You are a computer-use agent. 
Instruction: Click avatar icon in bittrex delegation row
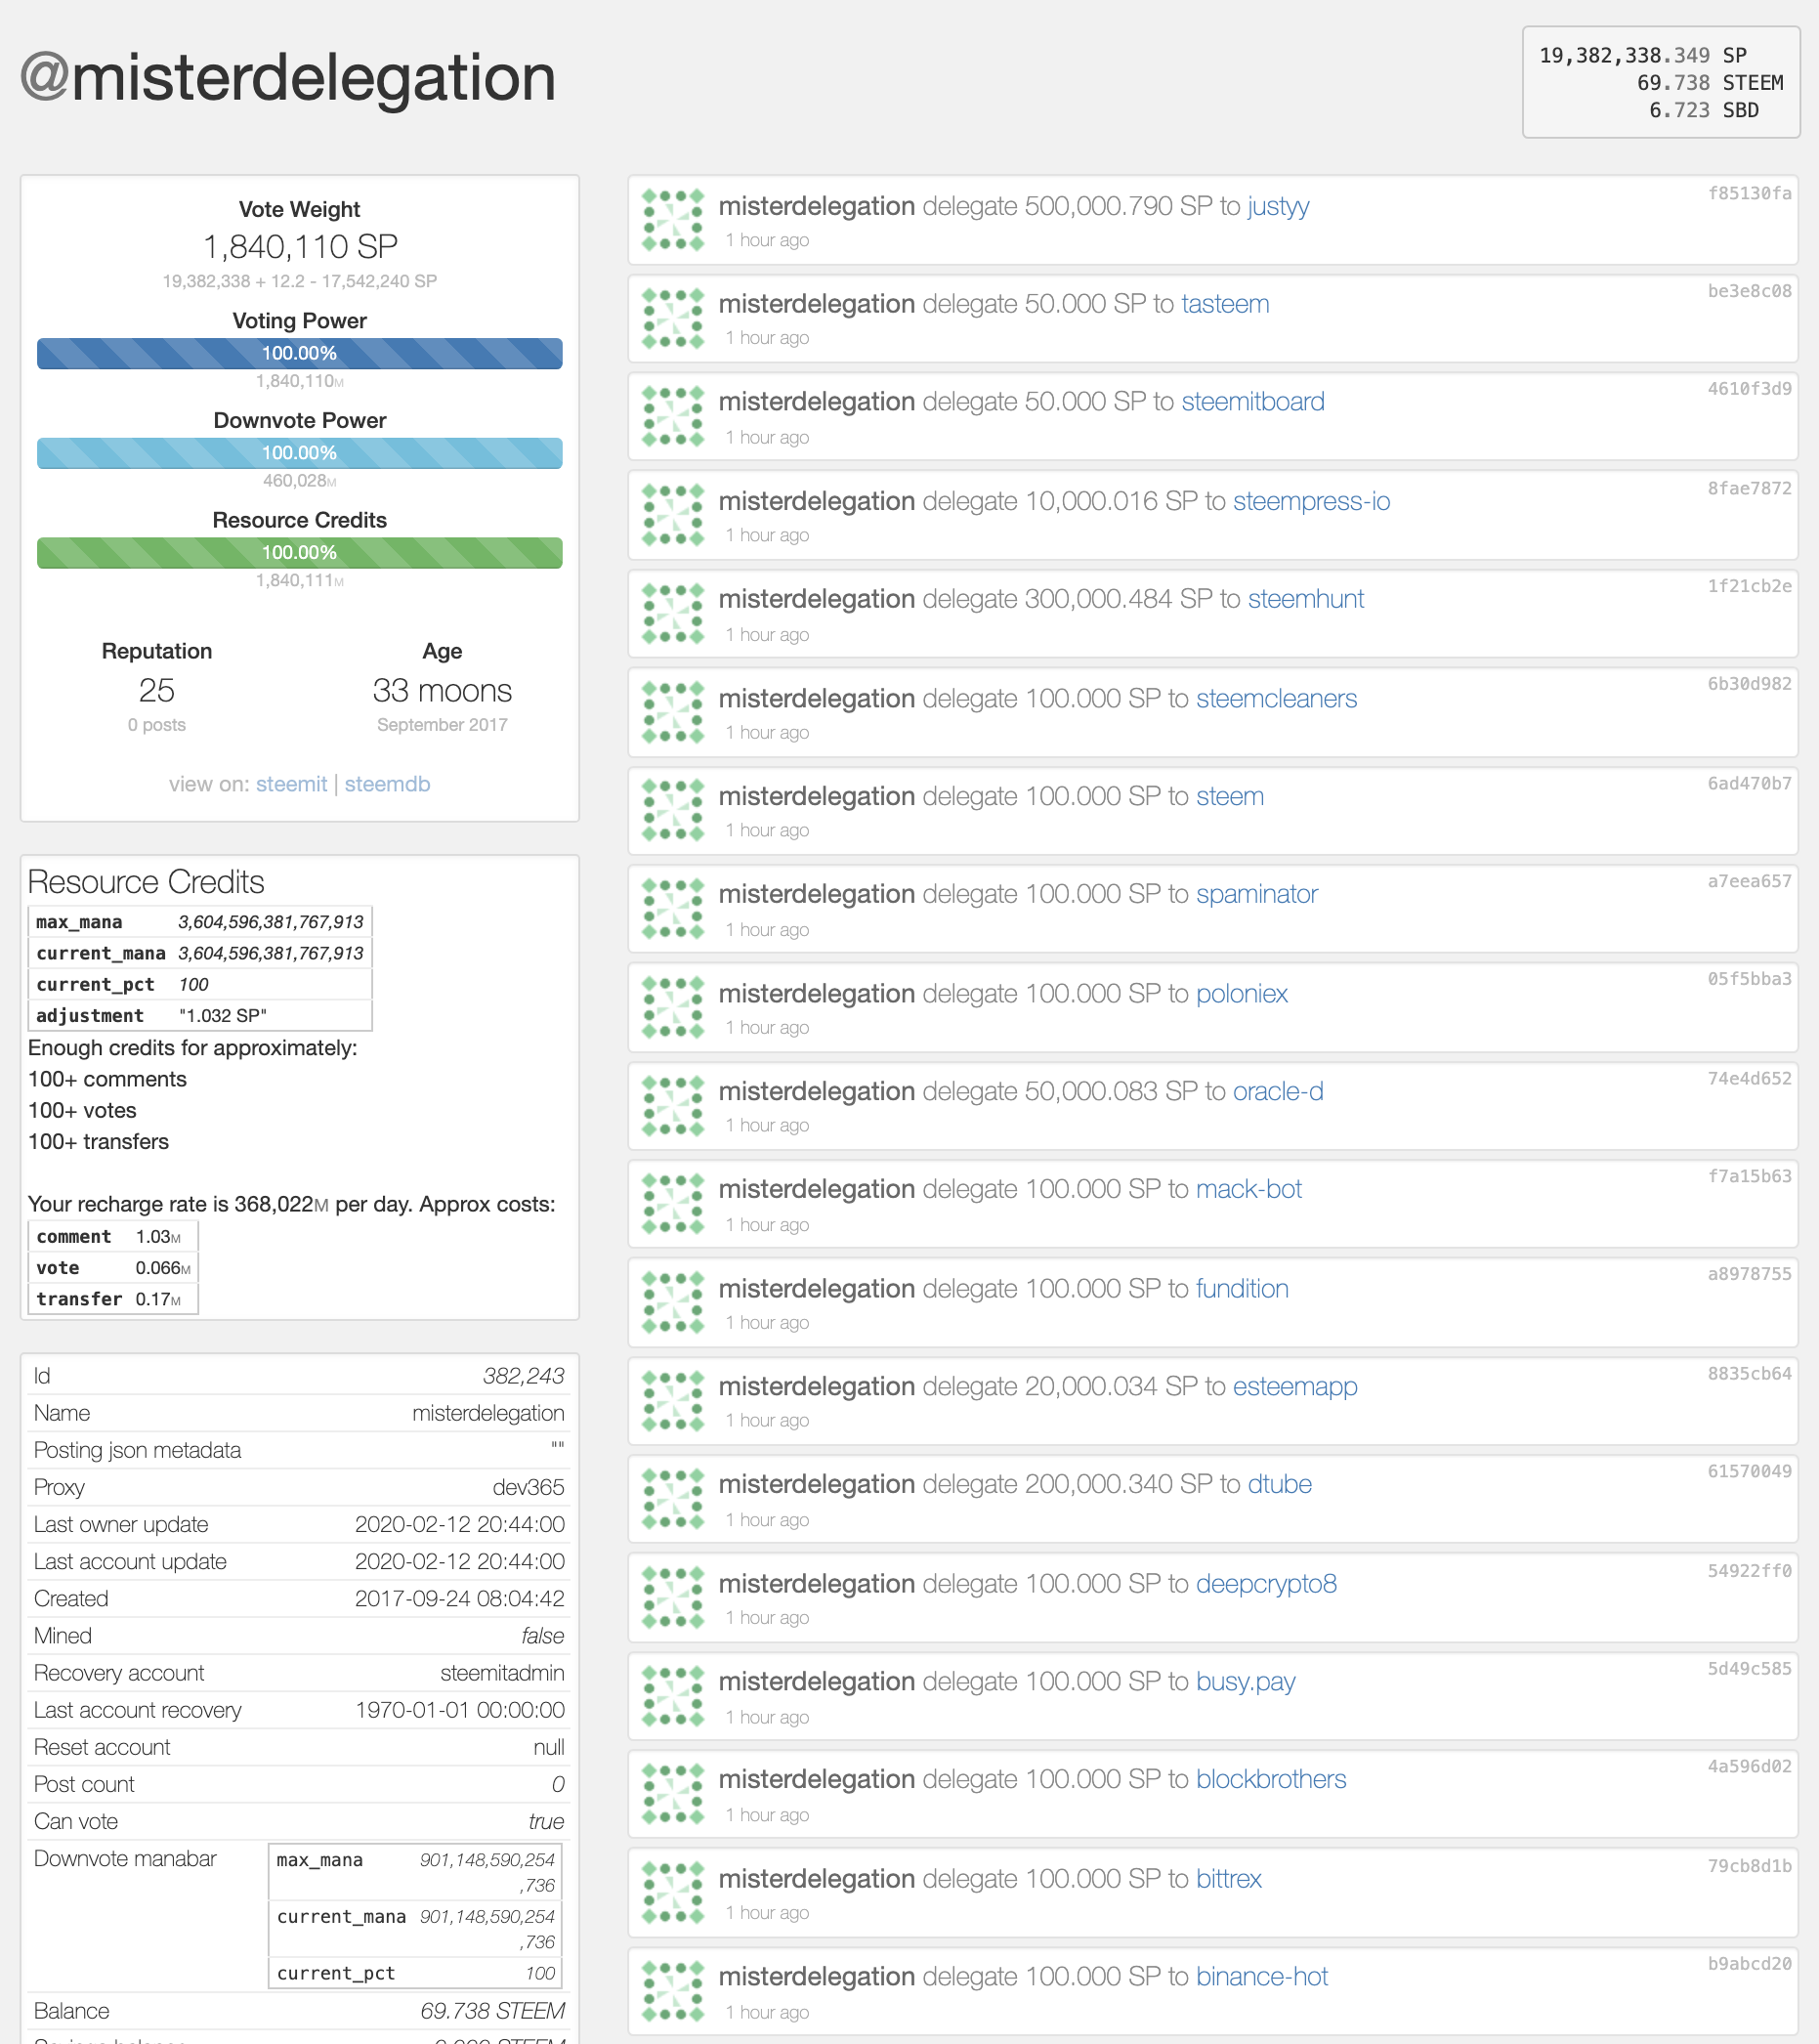pos(673,1892)
